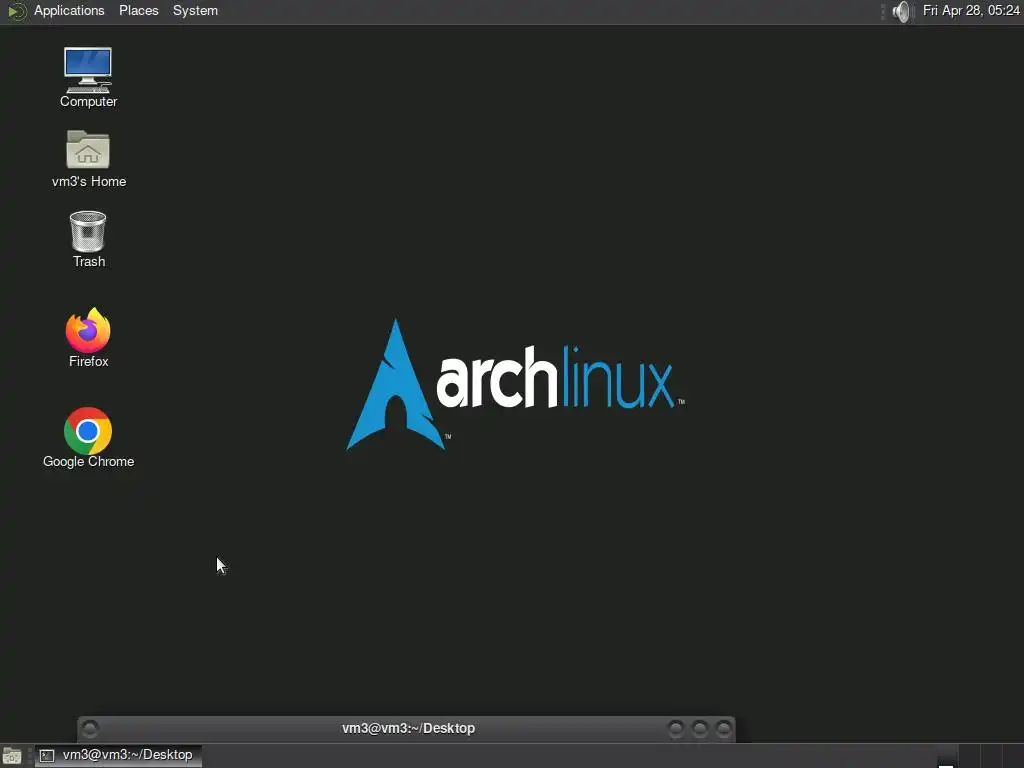Maximize the vm3@vm3:~/Desktop terminal window
The image size is (1024, 768).
click(x=699, y=728)
